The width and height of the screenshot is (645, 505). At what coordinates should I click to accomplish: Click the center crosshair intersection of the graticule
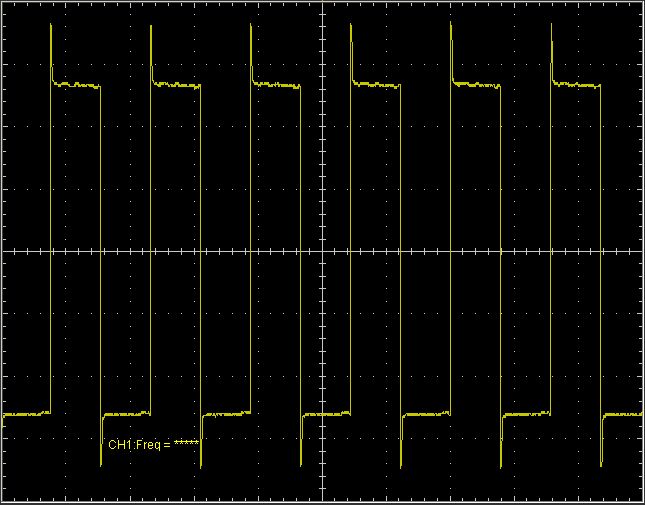pyautogui.click(x=323, y=252)
